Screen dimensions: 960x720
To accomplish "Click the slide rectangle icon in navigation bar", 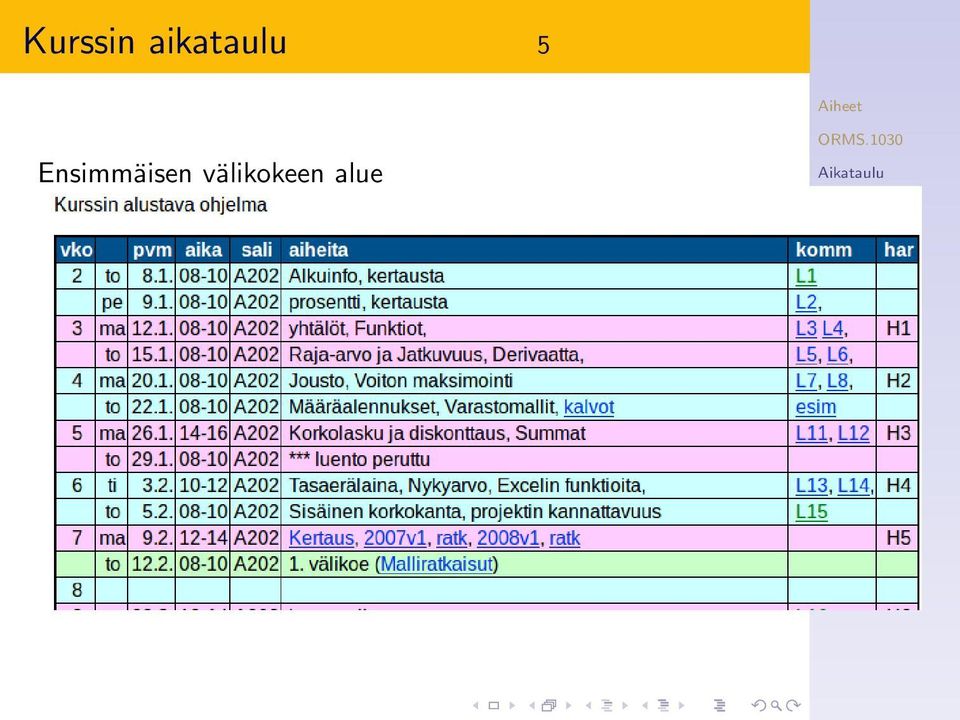I will pos(493,705).
